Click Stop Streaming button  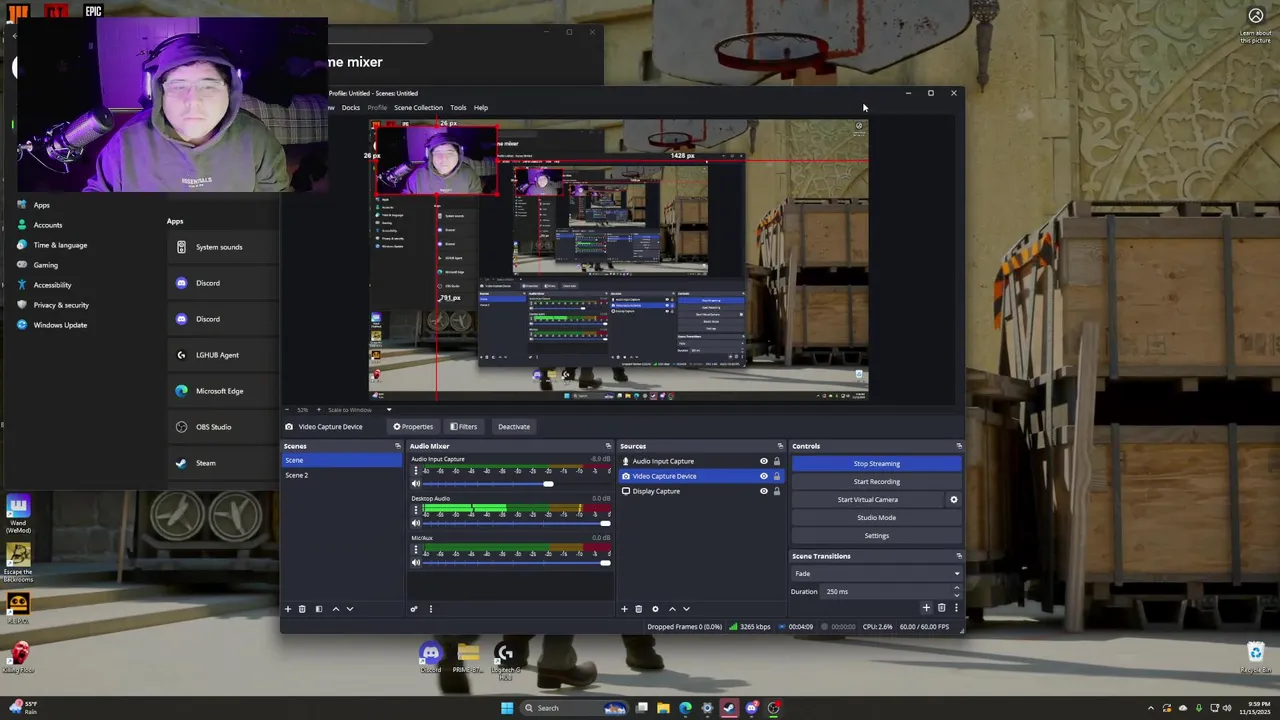pyautogui.click(x=877, y=464)
